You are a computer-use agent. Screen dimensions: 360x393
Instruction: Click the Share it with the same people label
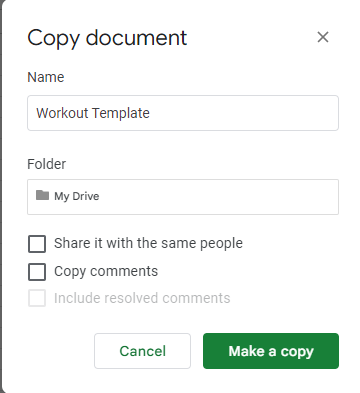tap(148, 243)
